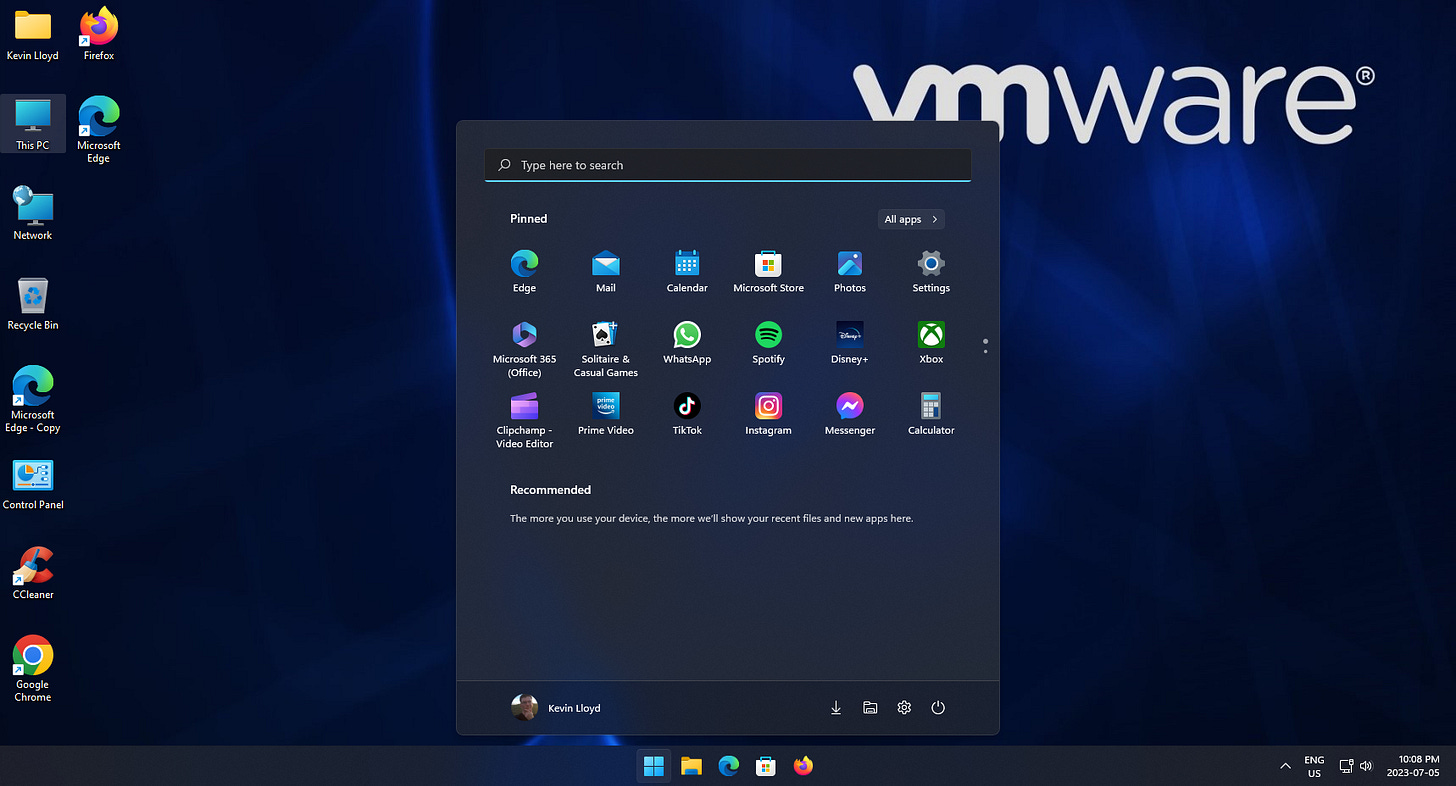This screenshot has height=786, width=1456.
Task: Open Kevin Lloyd account options
Action: click(x=556, y=707)
